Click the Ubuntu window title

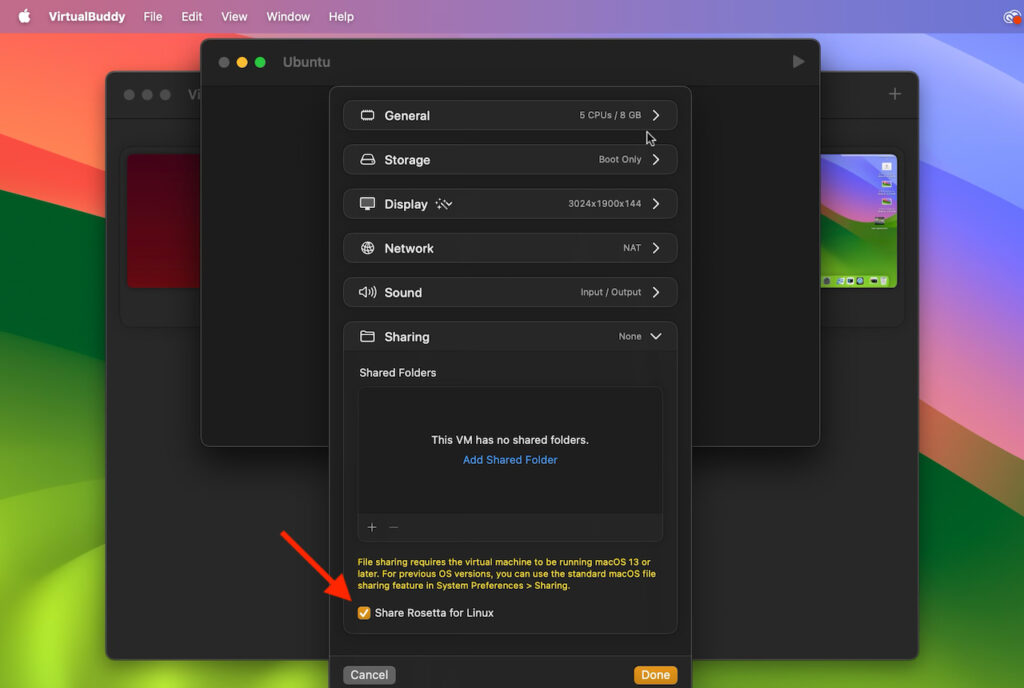click(306, 62)
